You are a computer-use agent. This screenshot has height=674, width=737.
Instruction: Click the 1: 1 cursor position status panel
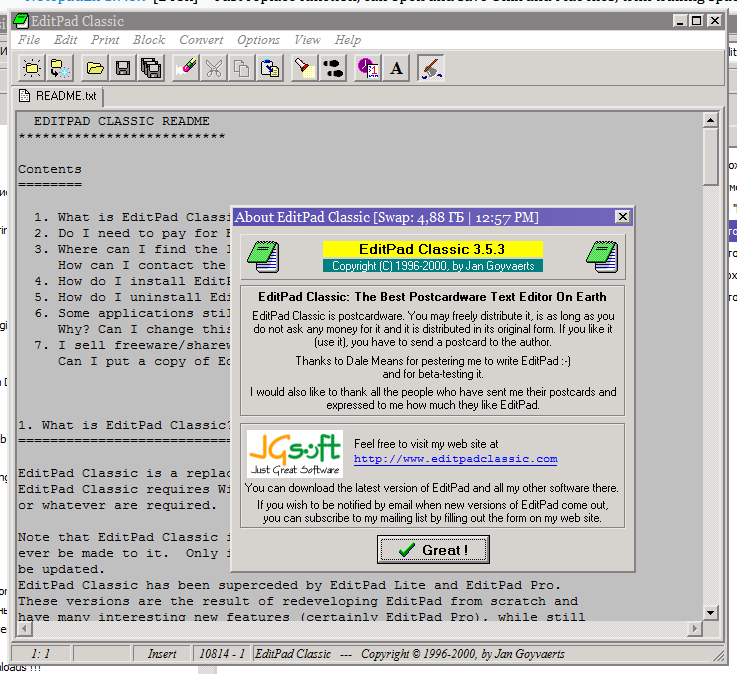pos(41,654)
